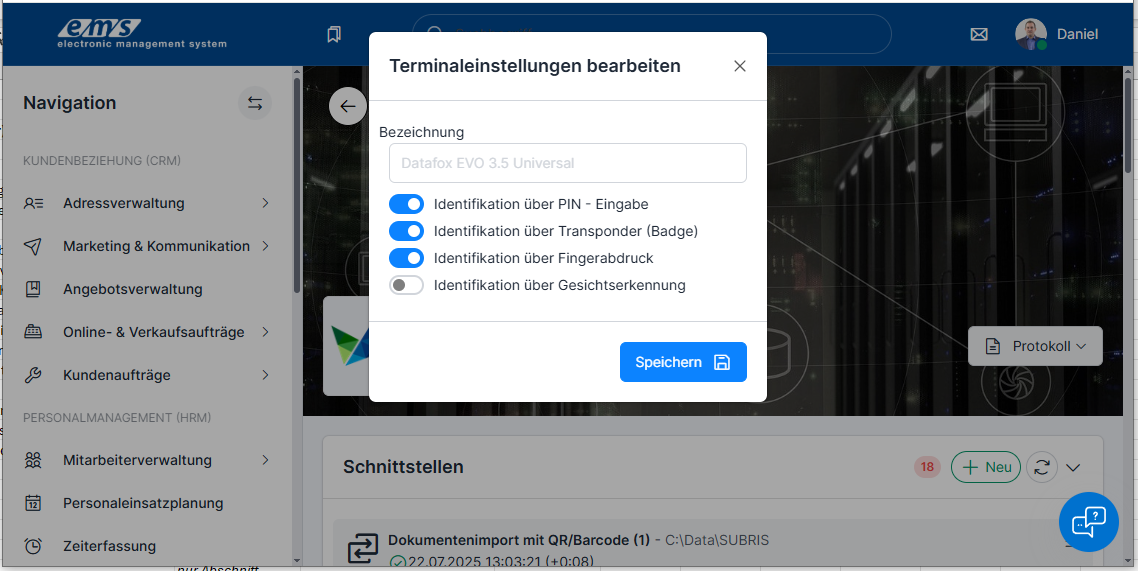1138x571 pixels.
Task: Toggle Identifikation über Transponder (Badge)
Action: [x=406, y=231]
